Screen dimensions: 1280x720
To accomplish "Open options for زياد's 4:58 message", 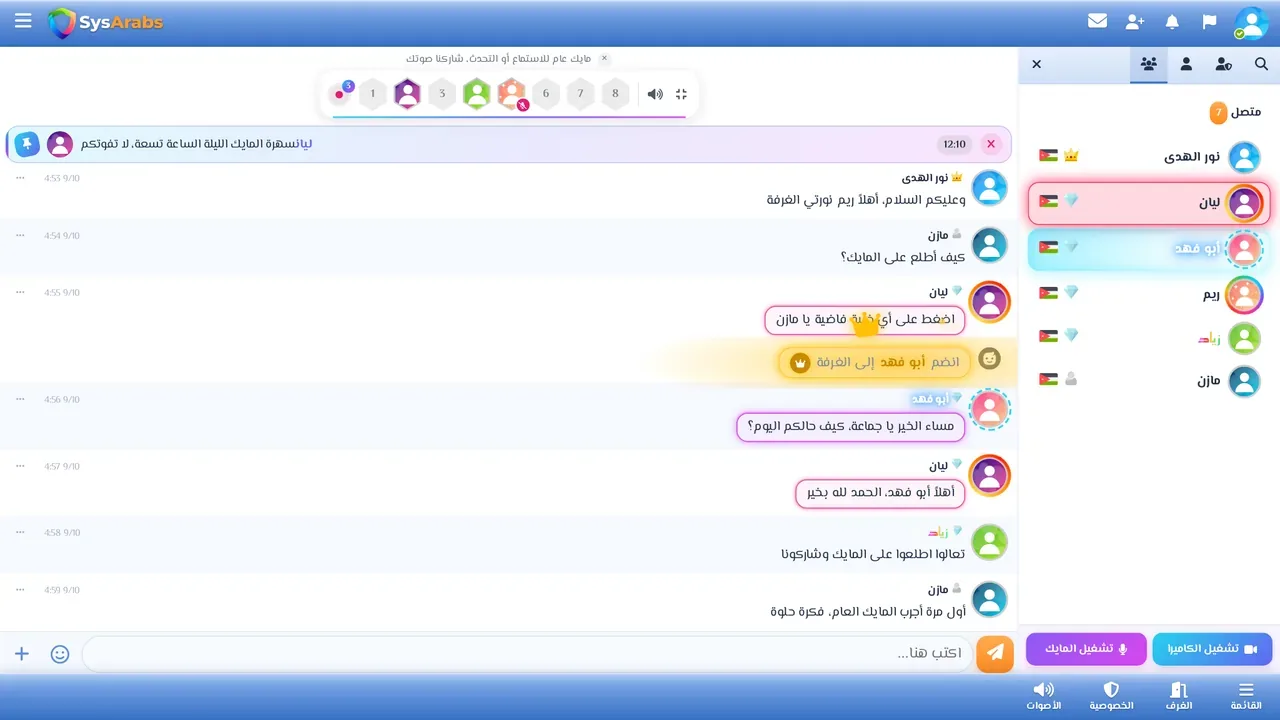I will tap(20, 533).
